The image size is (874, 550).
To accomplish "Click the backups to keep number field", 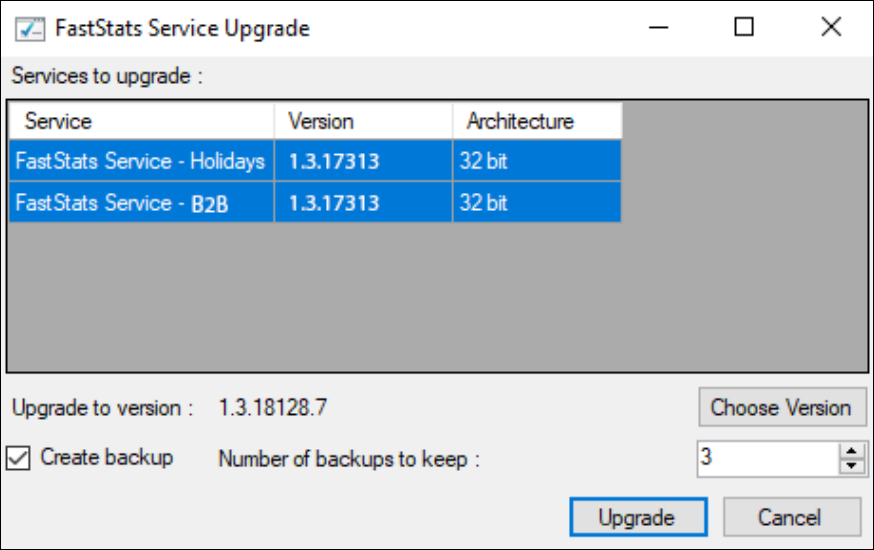I will [x=768, y=459].
